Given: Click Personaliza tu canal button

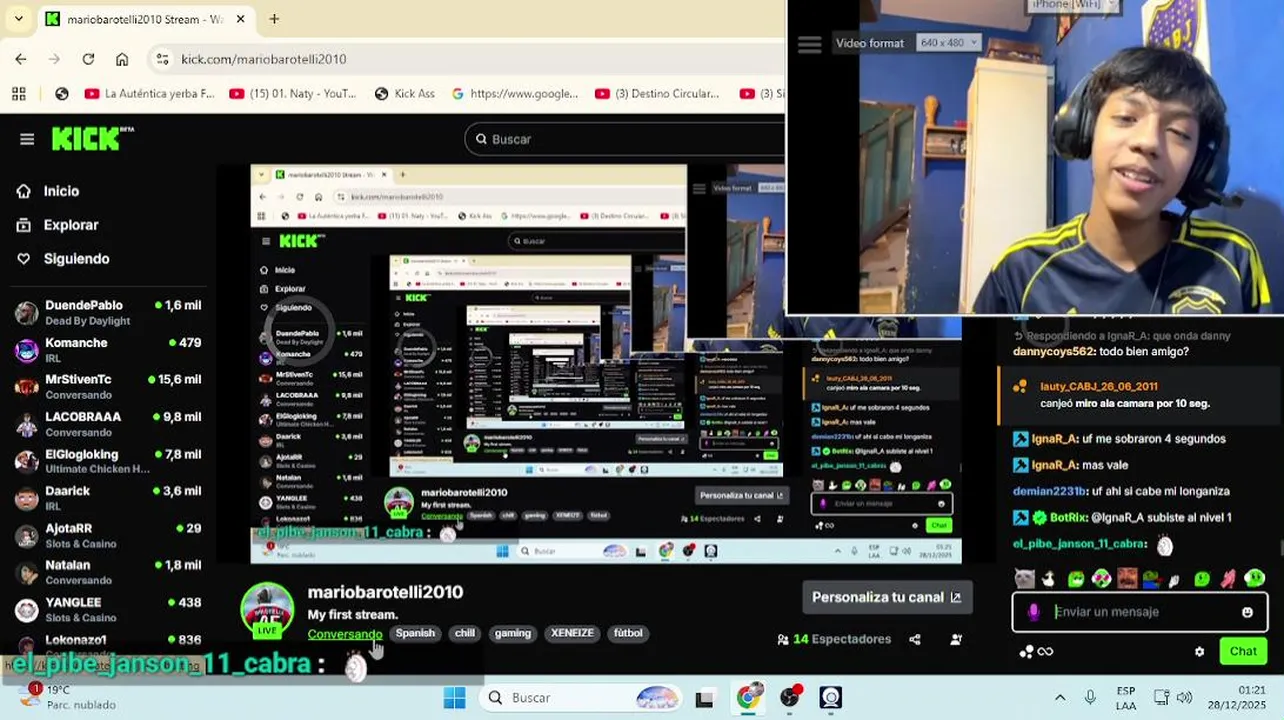Looking at the screenshot, I should tap(886, 597).
